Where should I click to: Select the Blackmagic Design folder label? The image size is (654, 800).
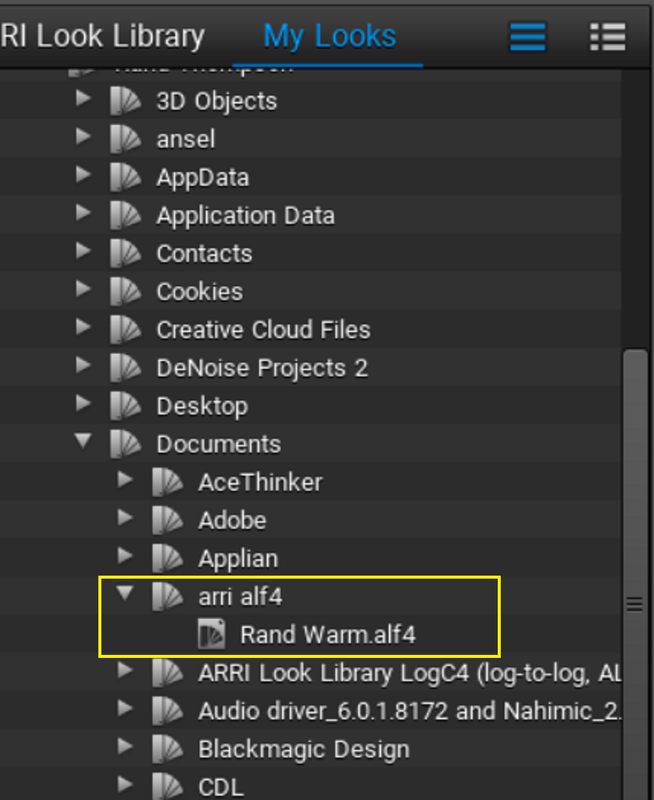[x=304, y=749]
